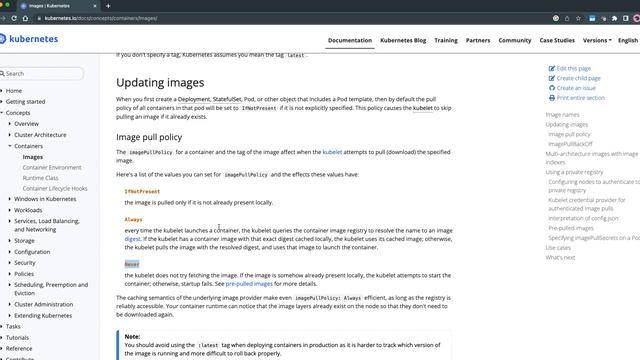
Task: Select Images in the sidebar
Action: click(33, 157)
